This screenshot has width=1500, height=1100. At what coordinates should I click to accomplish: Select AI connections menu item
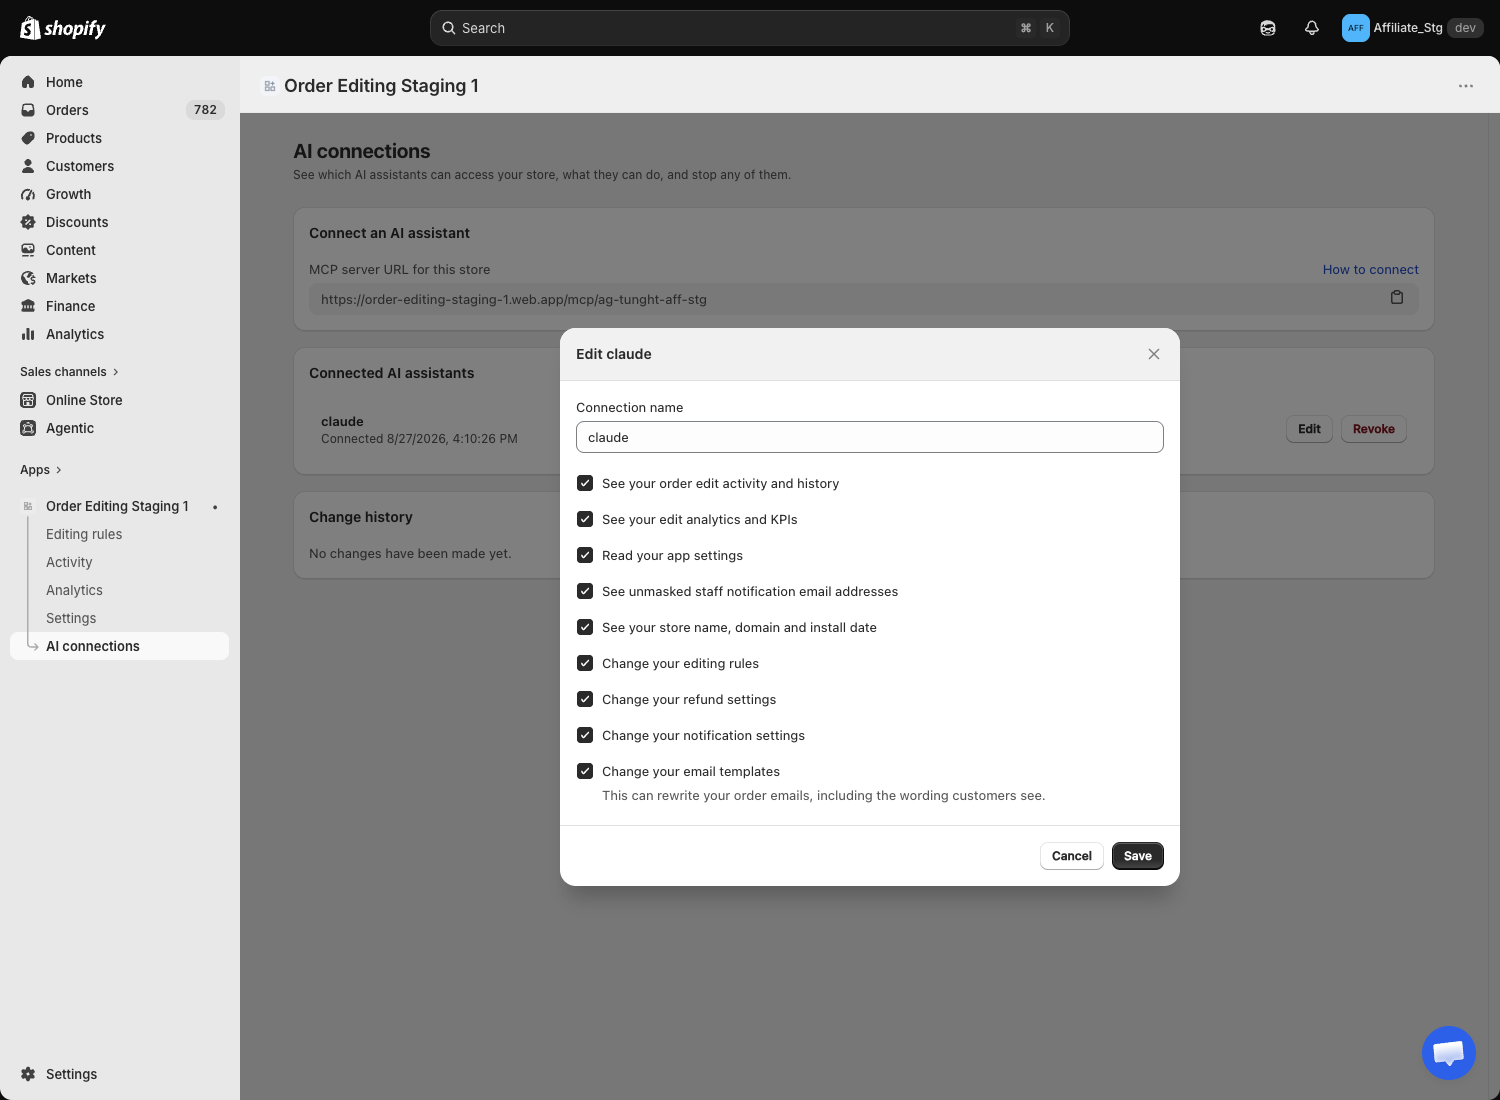120,646
